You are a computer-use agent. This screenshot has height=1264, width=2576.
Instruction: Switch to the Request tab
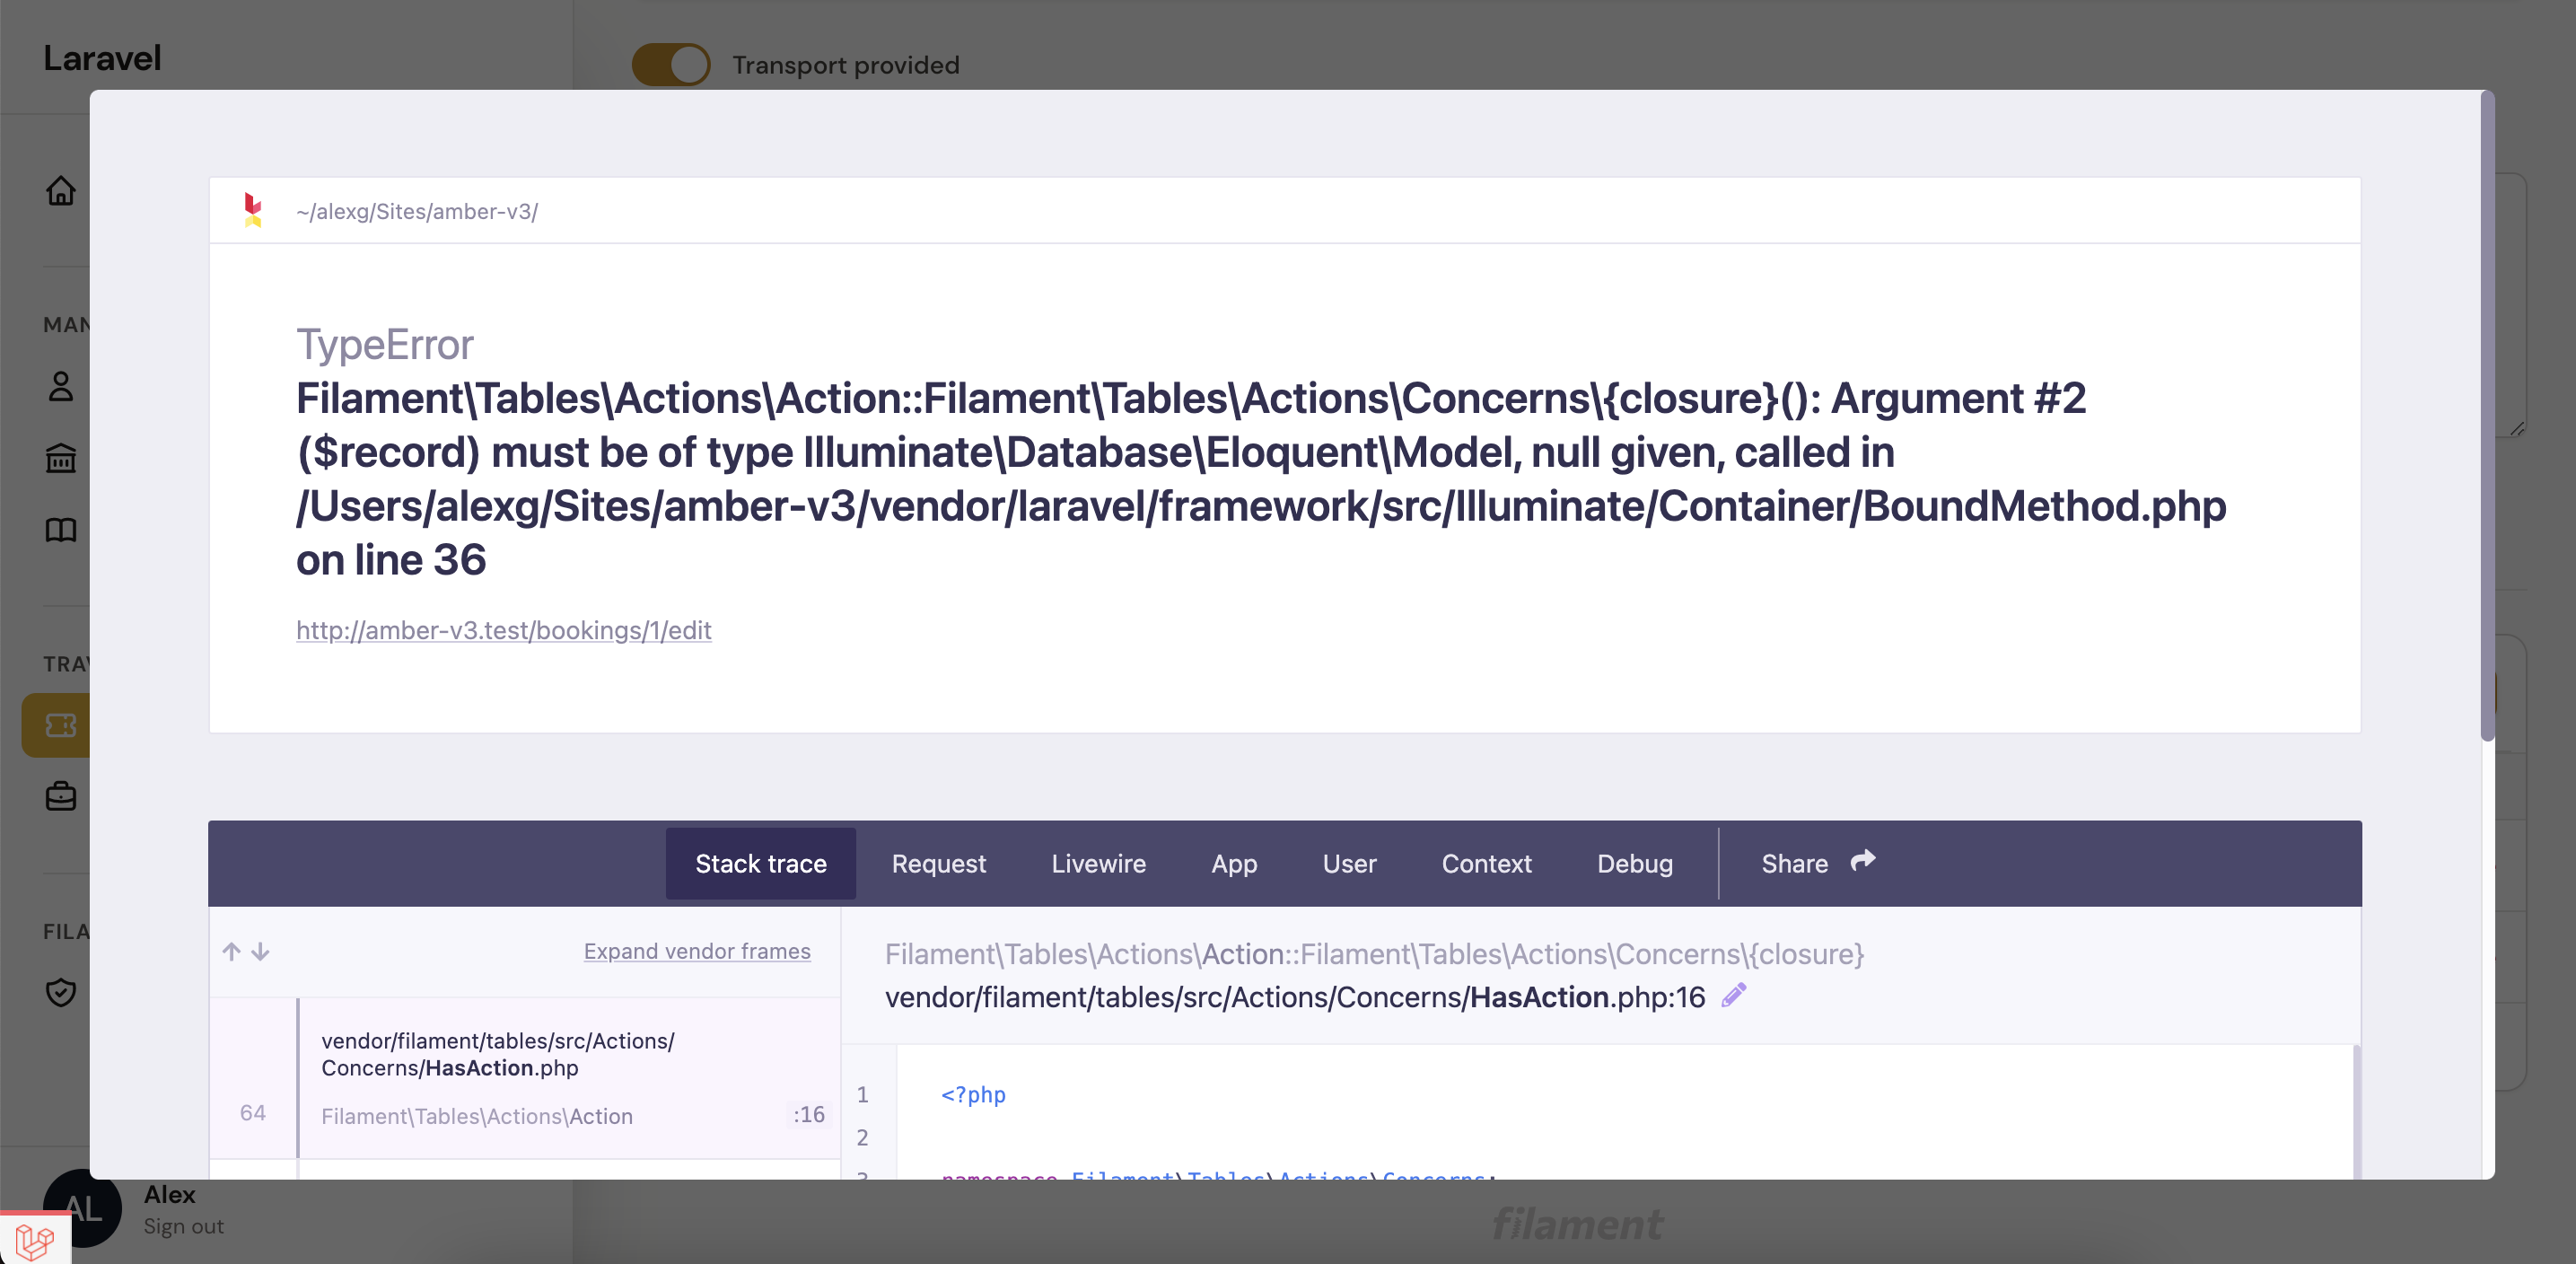pos(938,863)
